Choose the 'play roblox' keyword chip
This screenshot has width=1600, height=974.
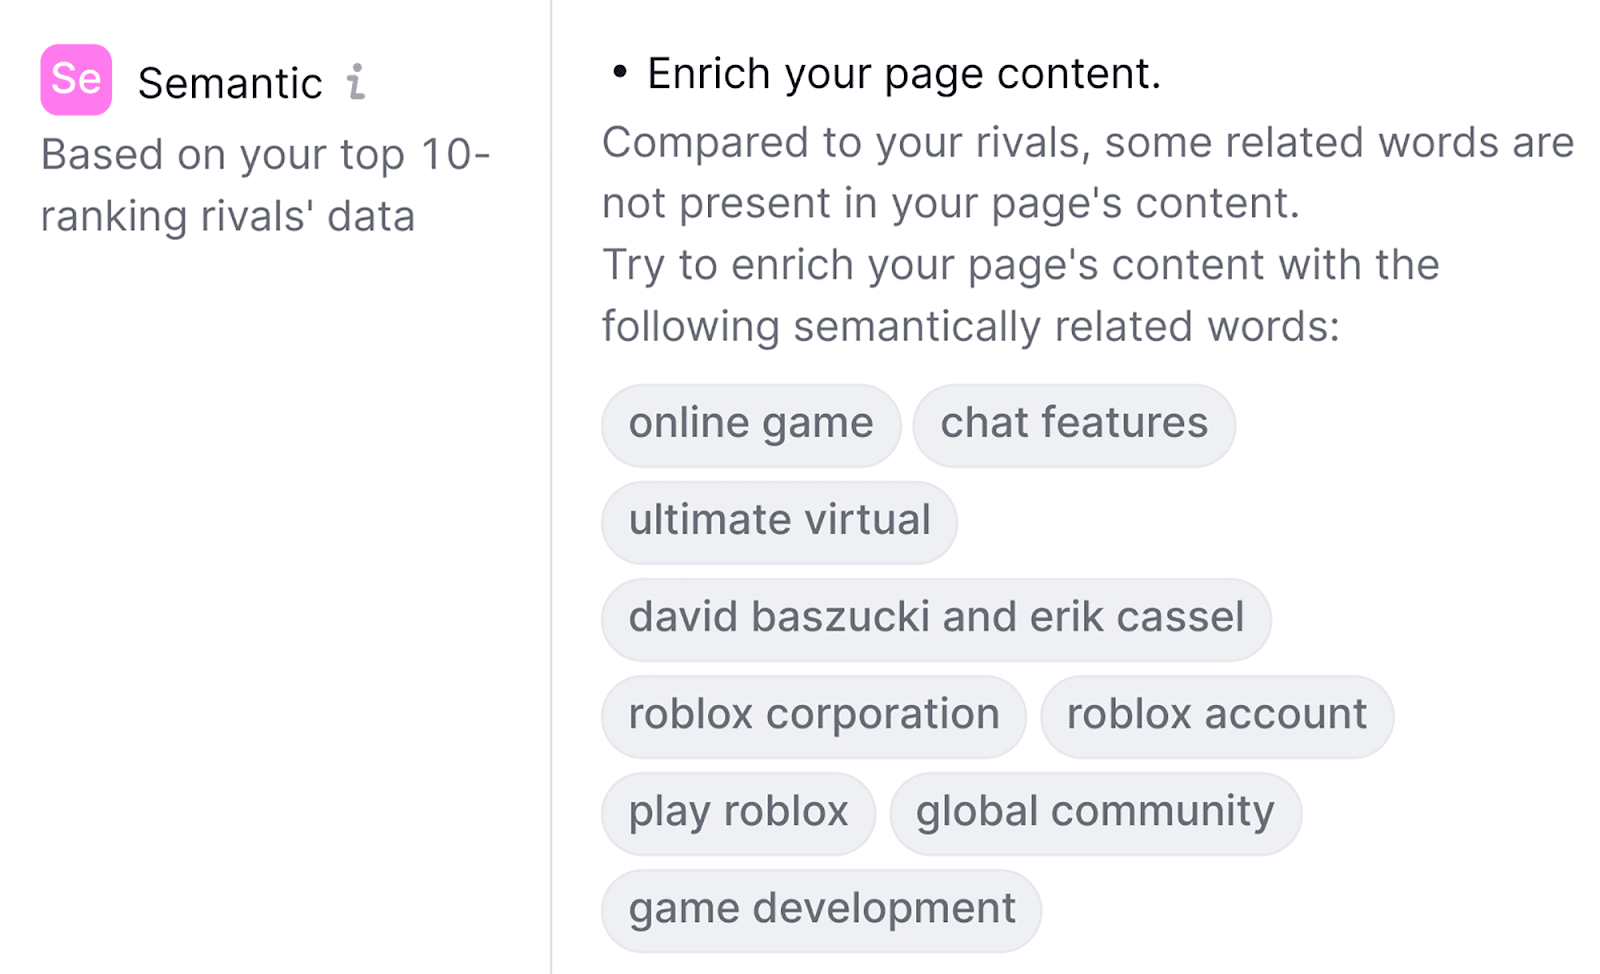coord(738,812)
